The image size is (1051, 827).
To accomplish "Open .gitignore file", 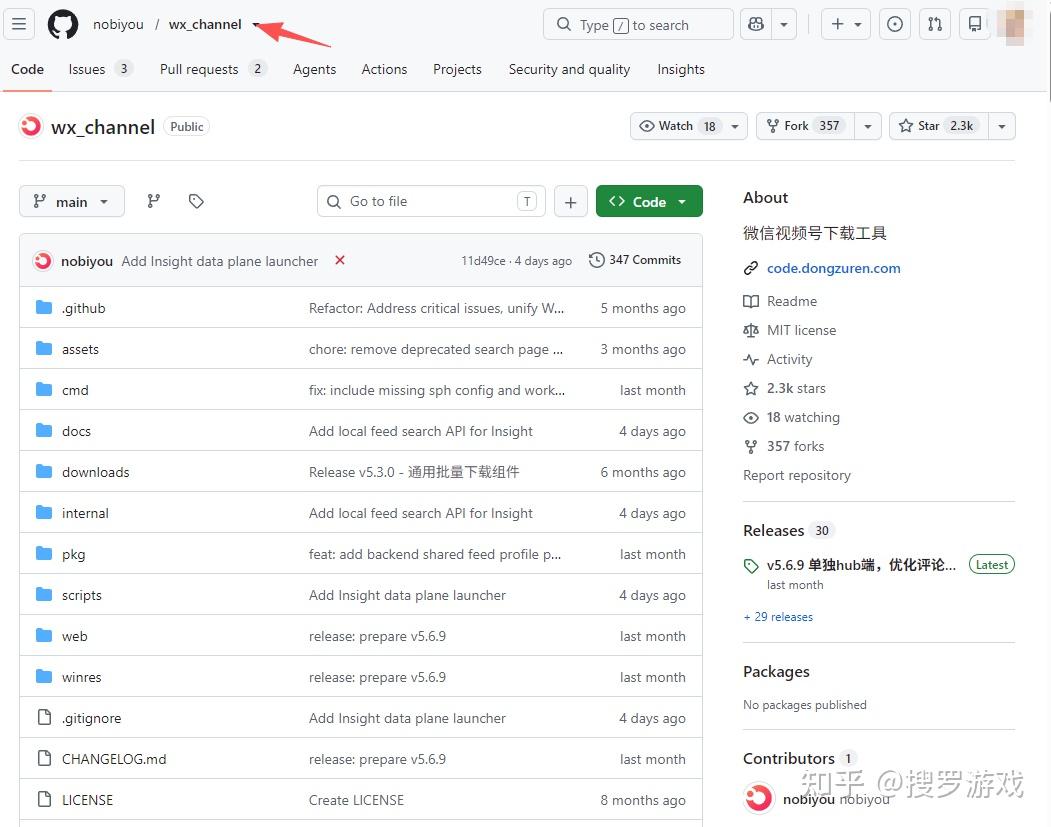I will click(x=91, y=718).
